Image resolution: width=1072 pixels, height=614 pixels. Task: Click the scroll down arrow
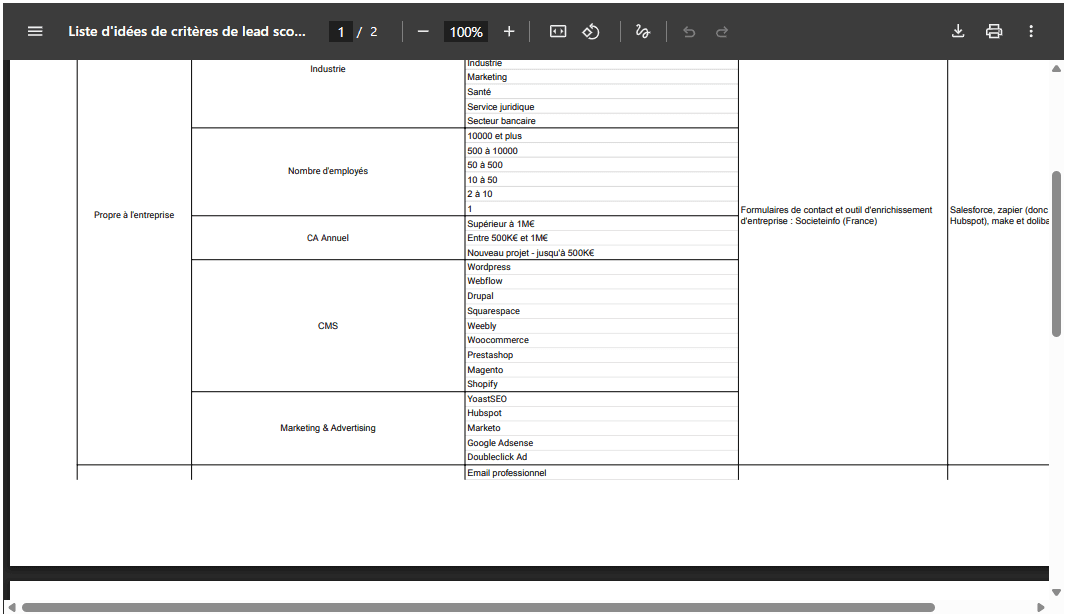pyautogui.click(x=1056, y=592)
